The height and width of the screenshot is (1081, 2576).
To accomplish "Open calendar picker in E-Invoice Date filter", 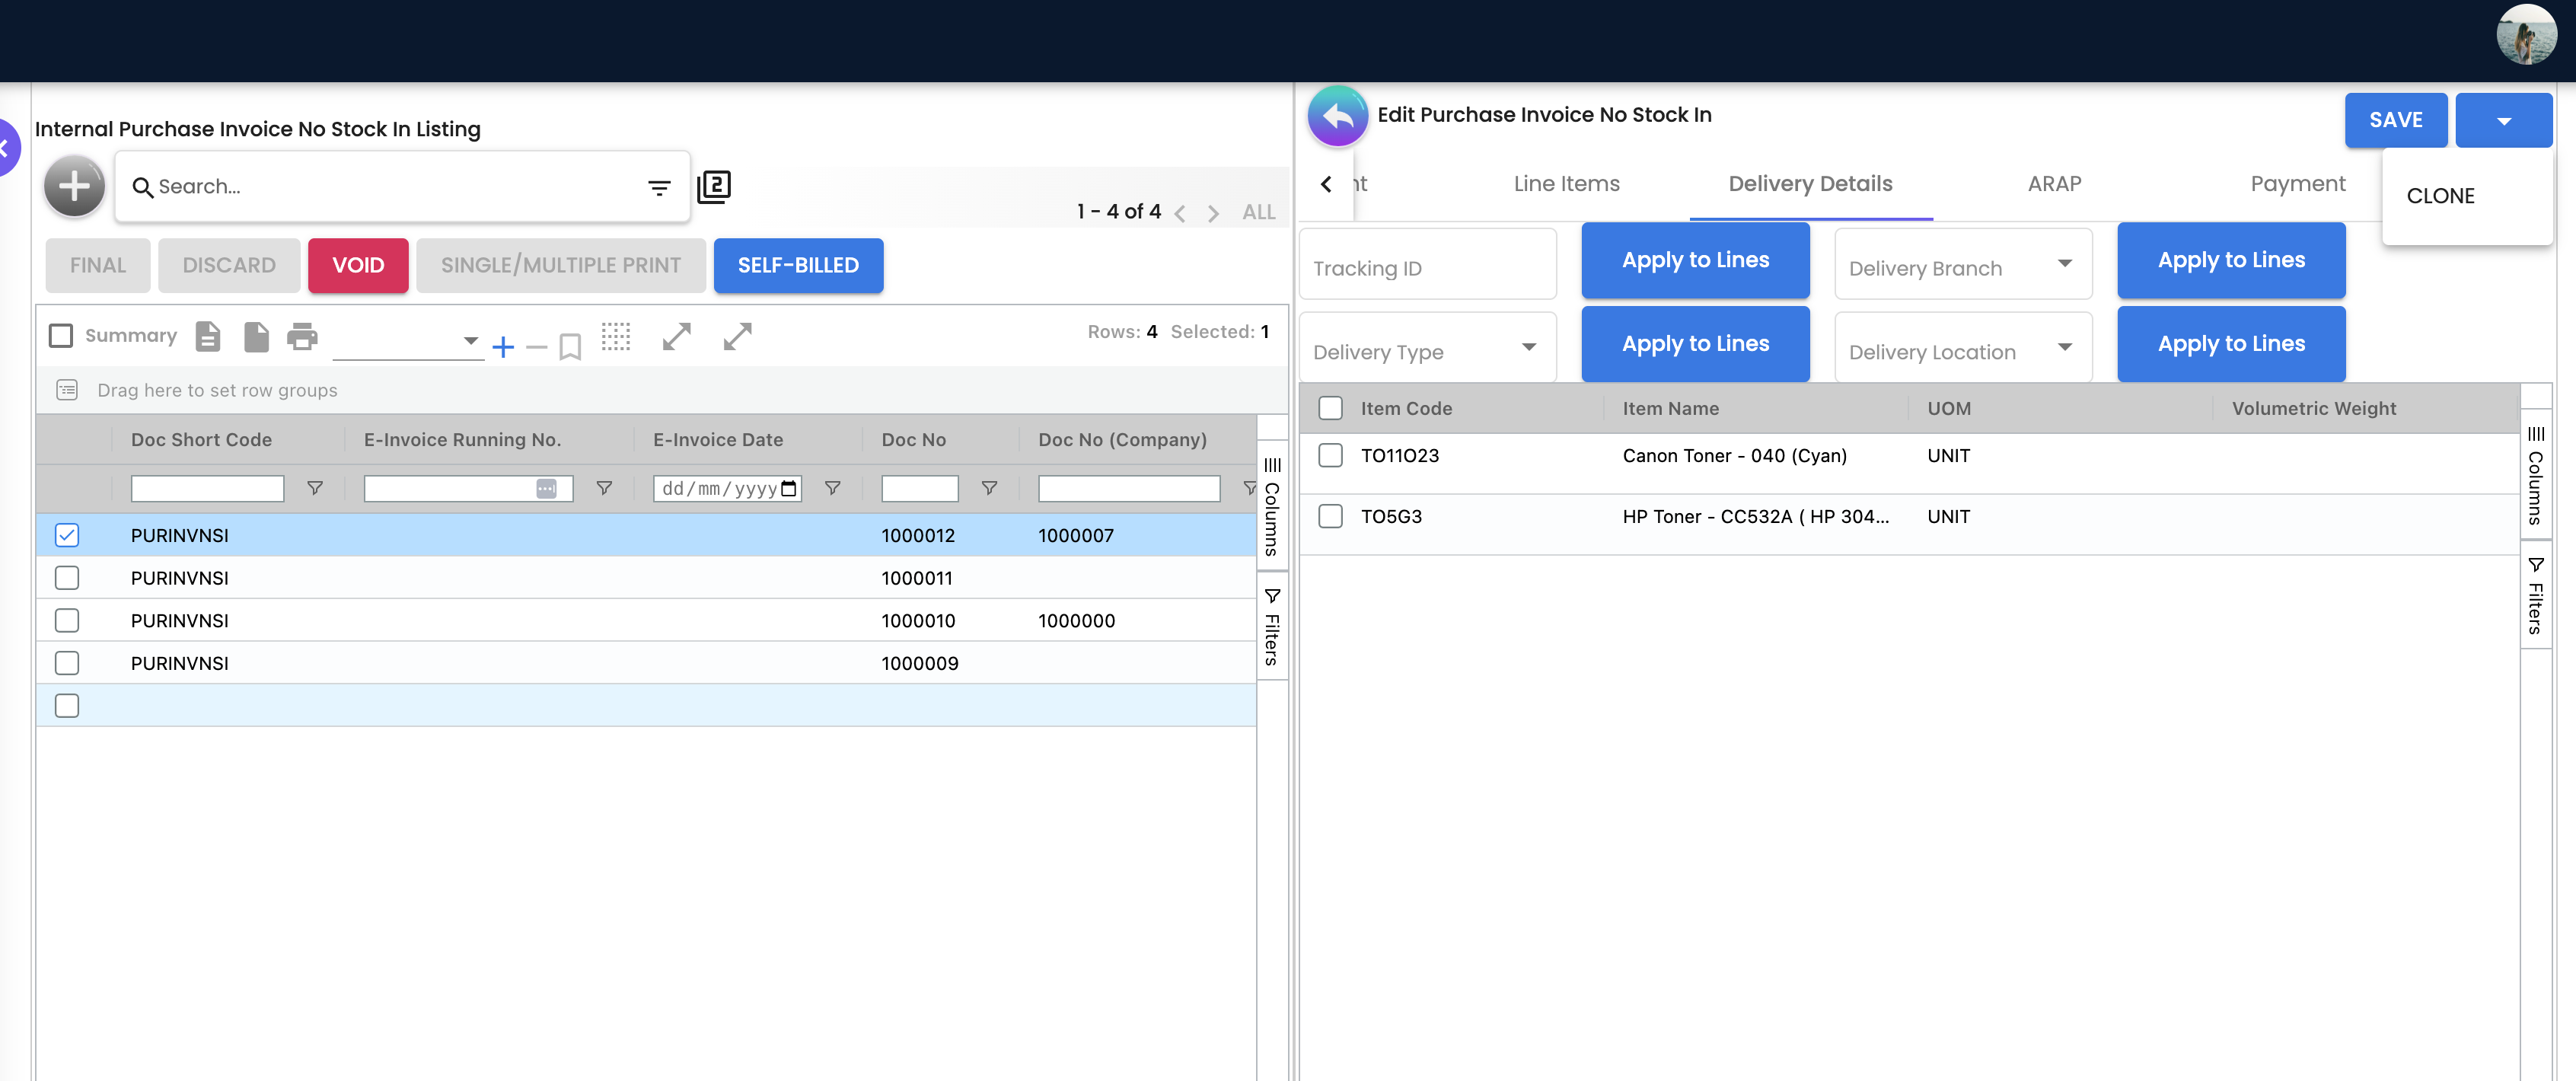I will pos(789,488).
